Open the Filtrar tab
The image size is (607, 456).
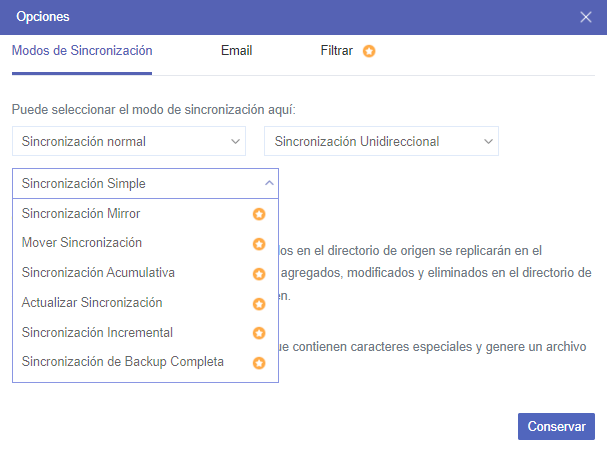pos(337,50)
